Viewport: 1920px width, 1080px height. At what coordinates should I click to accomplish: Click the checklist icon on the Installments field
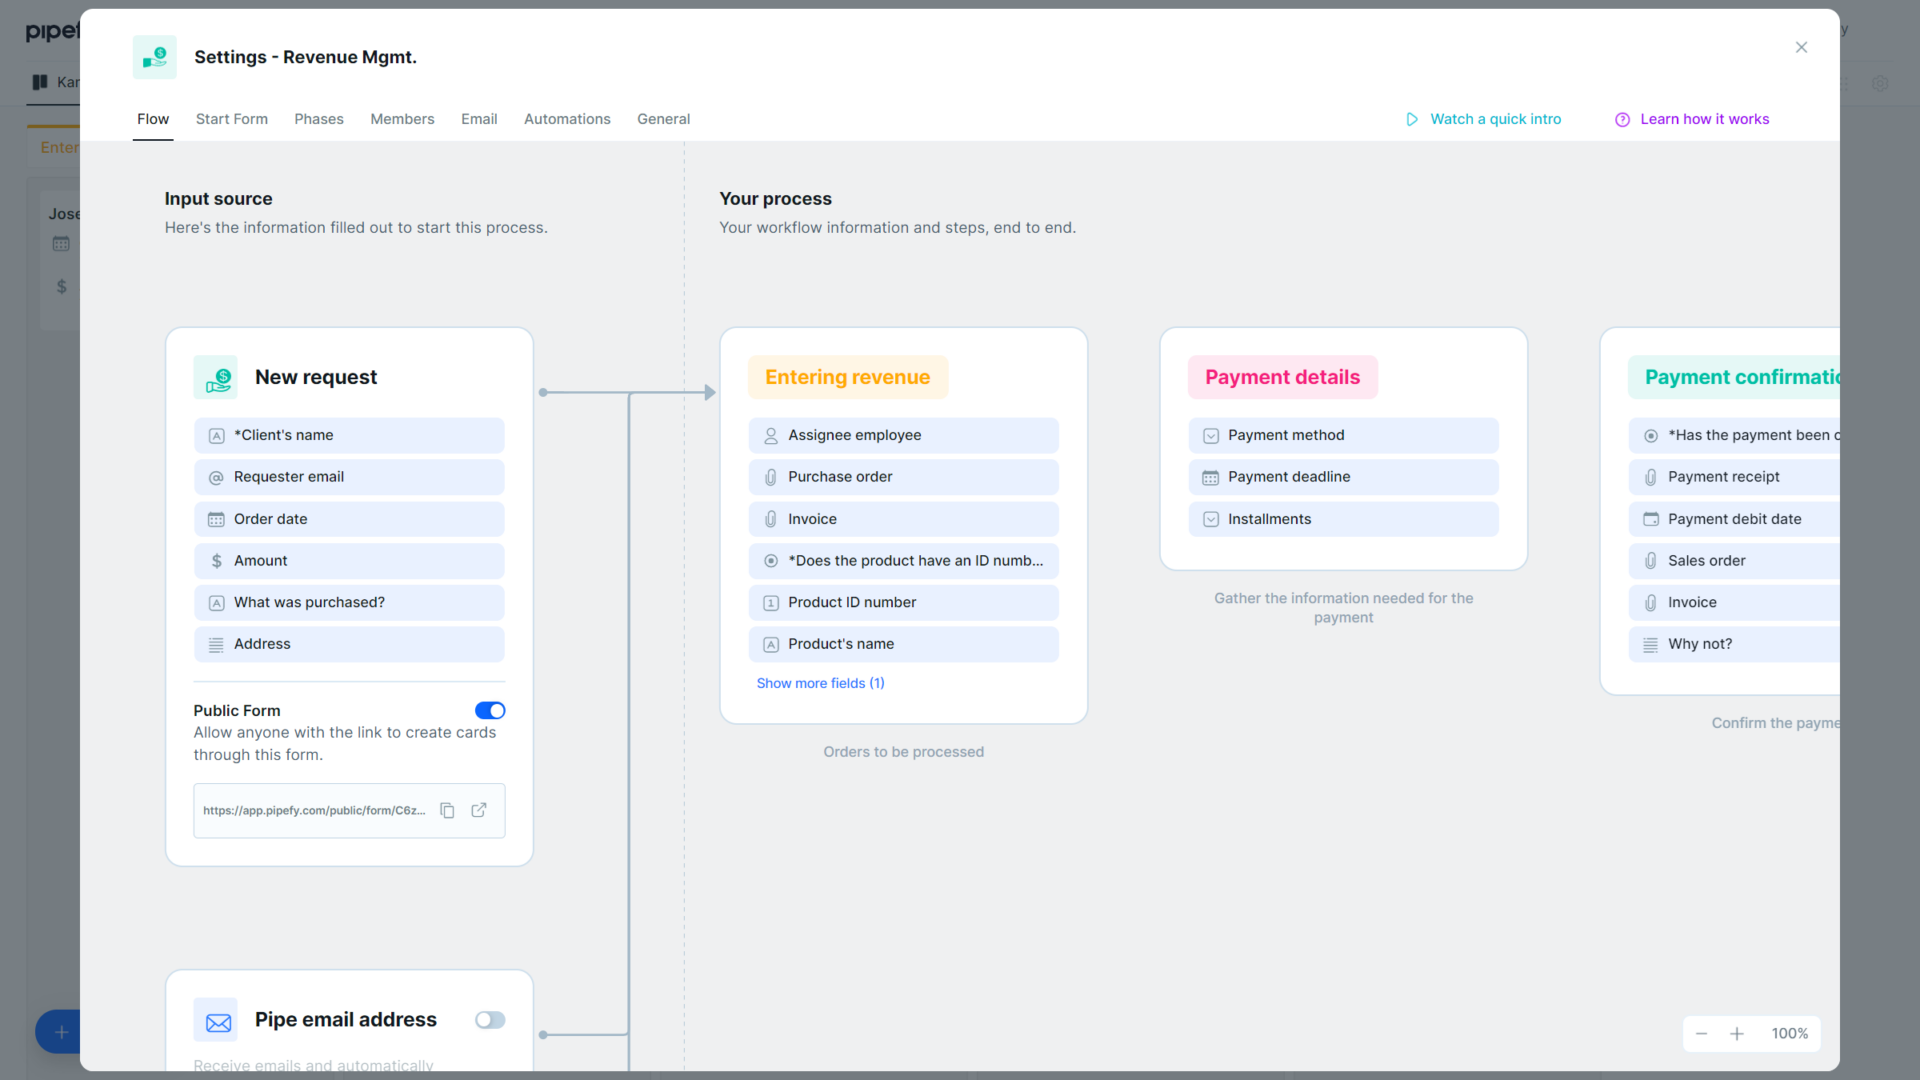pos(1210,519)
